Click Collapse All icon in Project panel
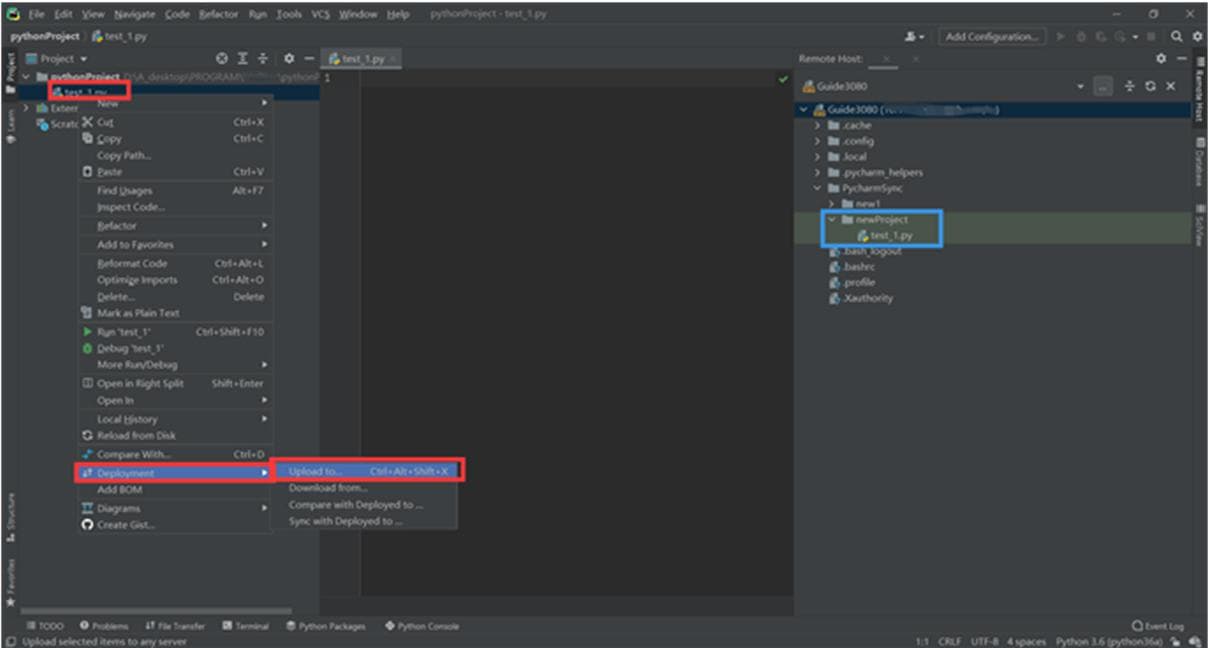This screenshot has width=1208, height=648. point(263,59)
